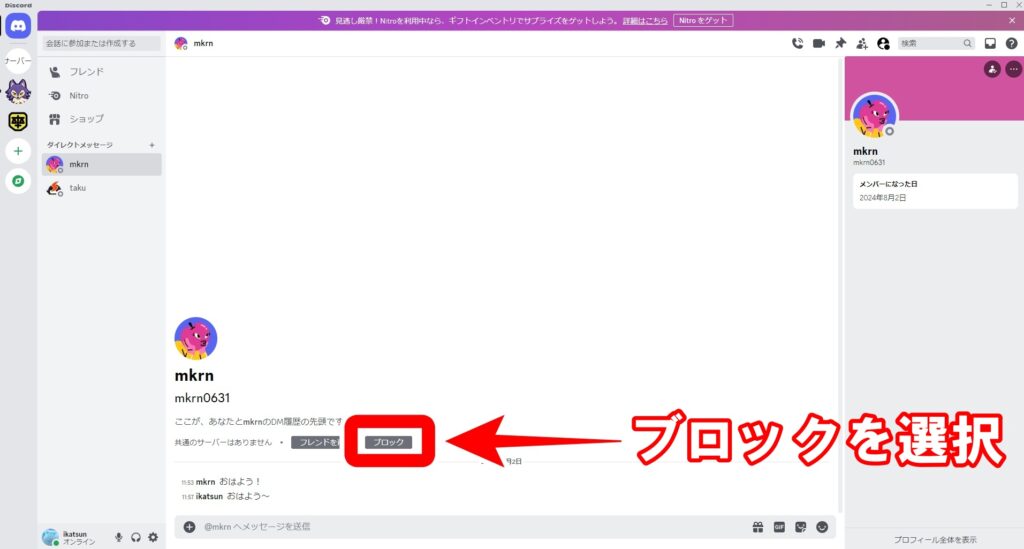Open the GIF picker
The image size is (1024, 549).
[779, 527]
